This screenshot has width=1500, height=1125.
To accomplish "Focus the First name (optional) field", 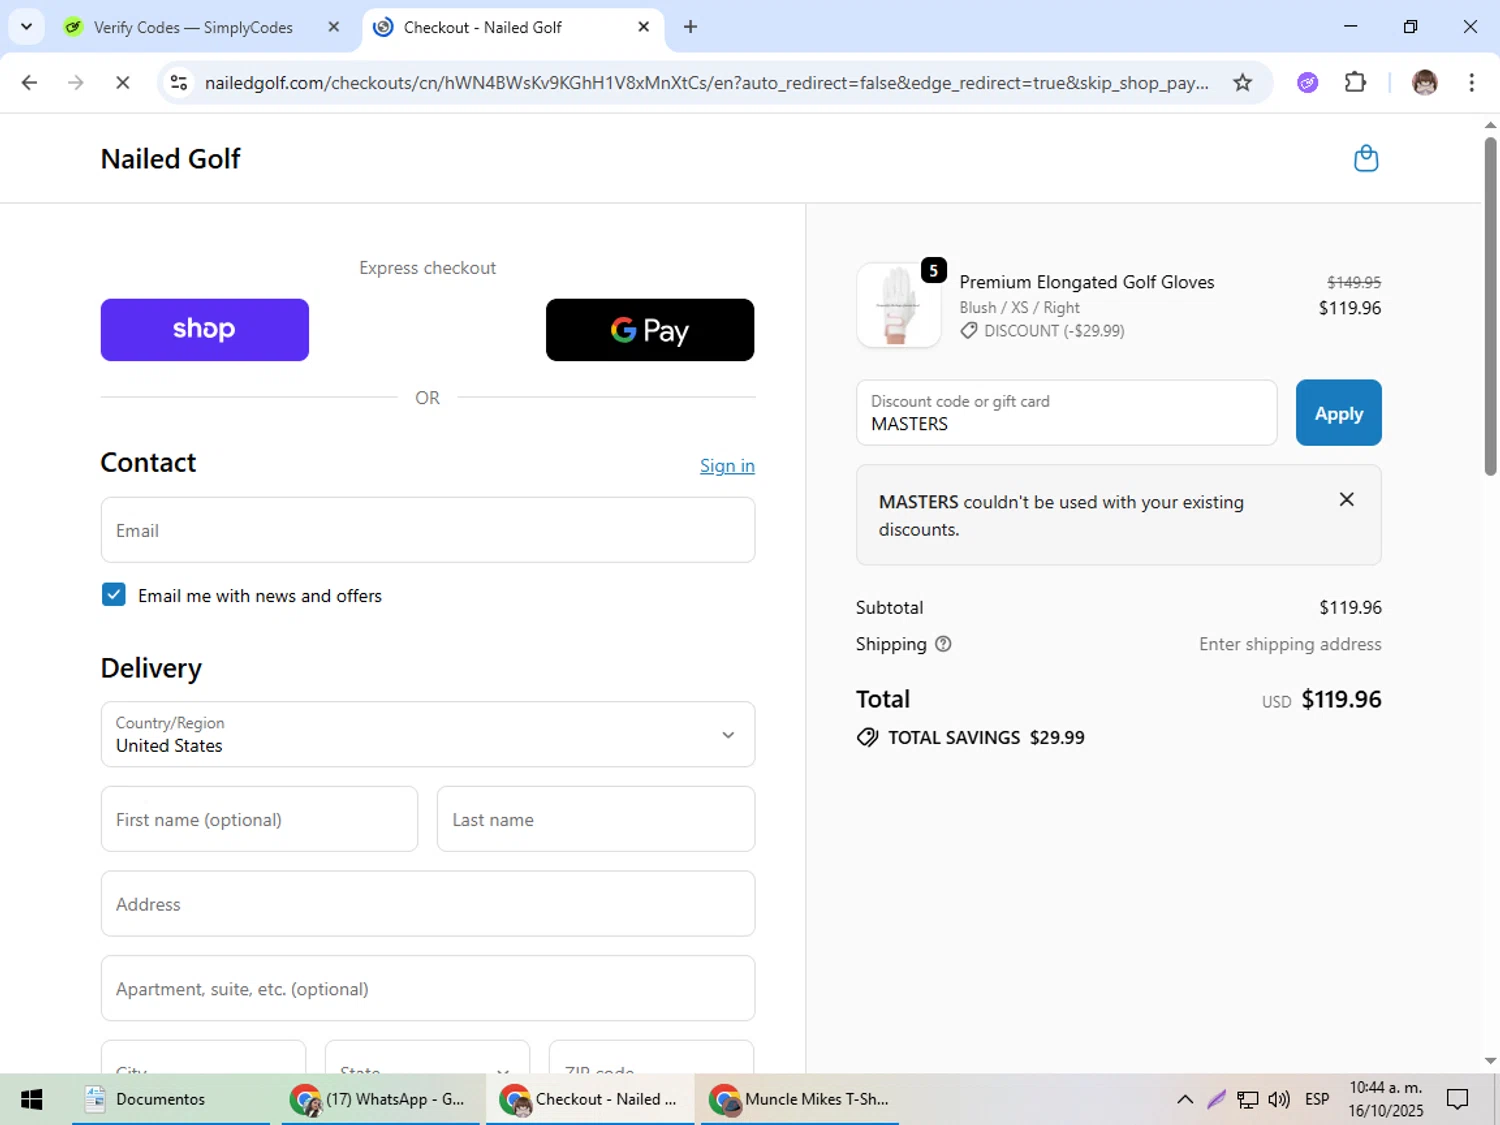I will (260, 819).
